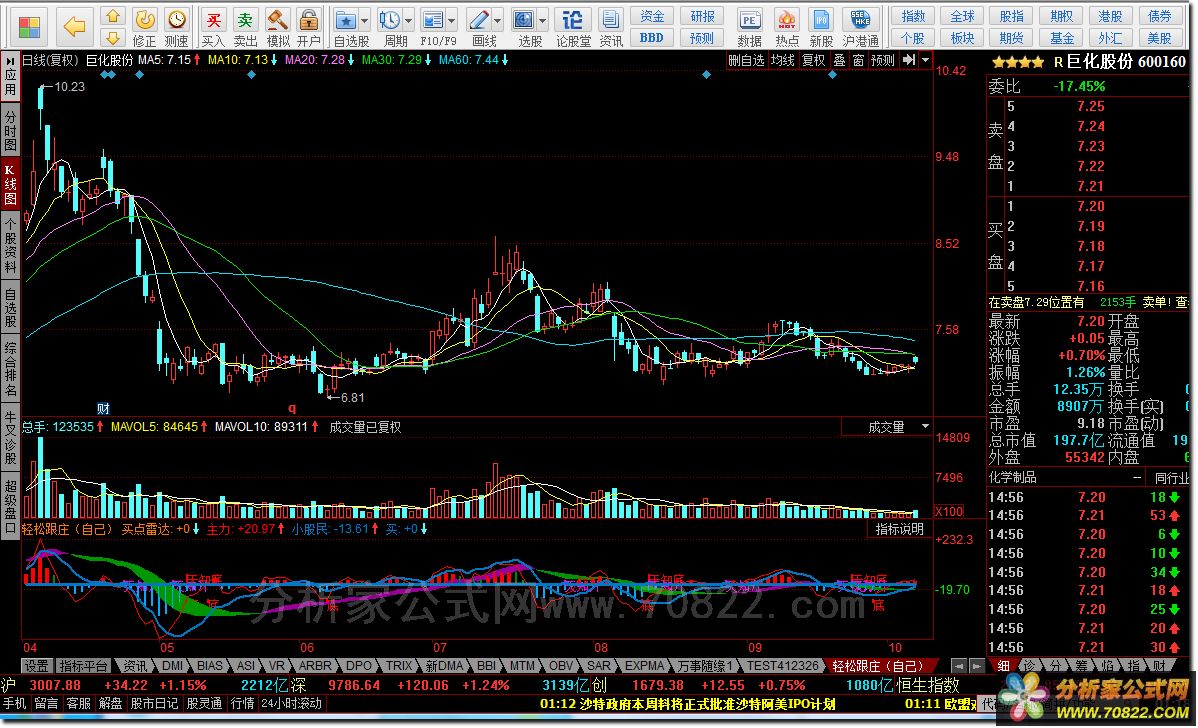The width and height of the screenshot is (1198, 728).
Task: Toggle the 窗 window option
Action: pos(858,60)
